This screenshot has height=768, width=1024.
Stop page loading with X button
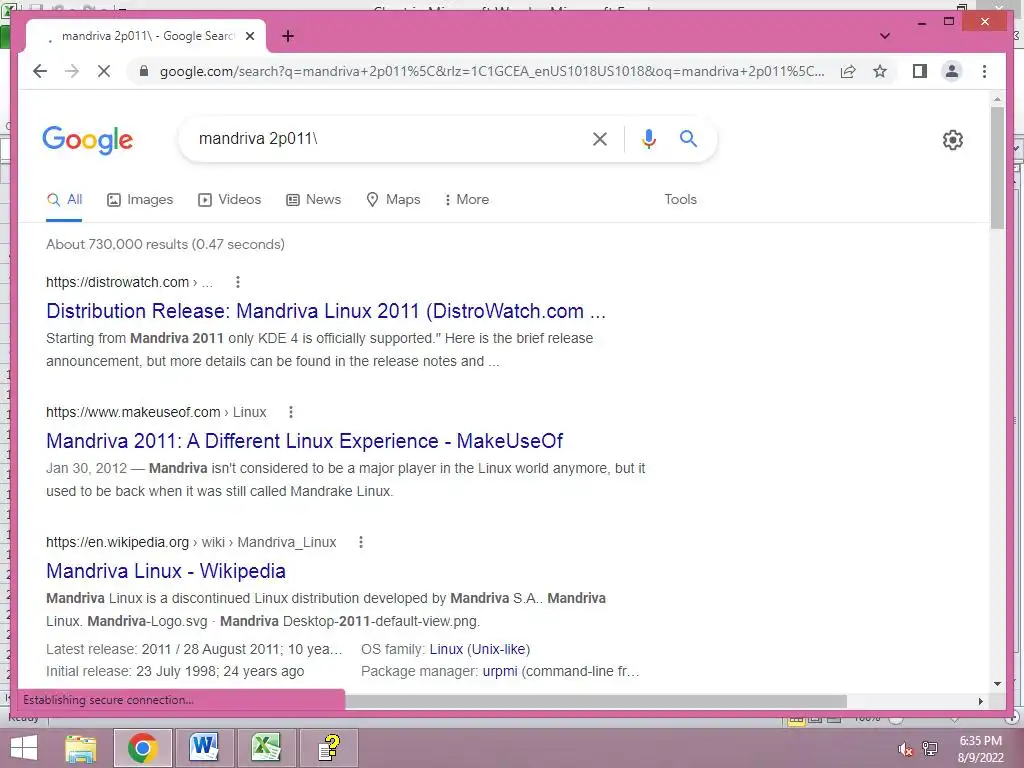click(x=104, y=71)
